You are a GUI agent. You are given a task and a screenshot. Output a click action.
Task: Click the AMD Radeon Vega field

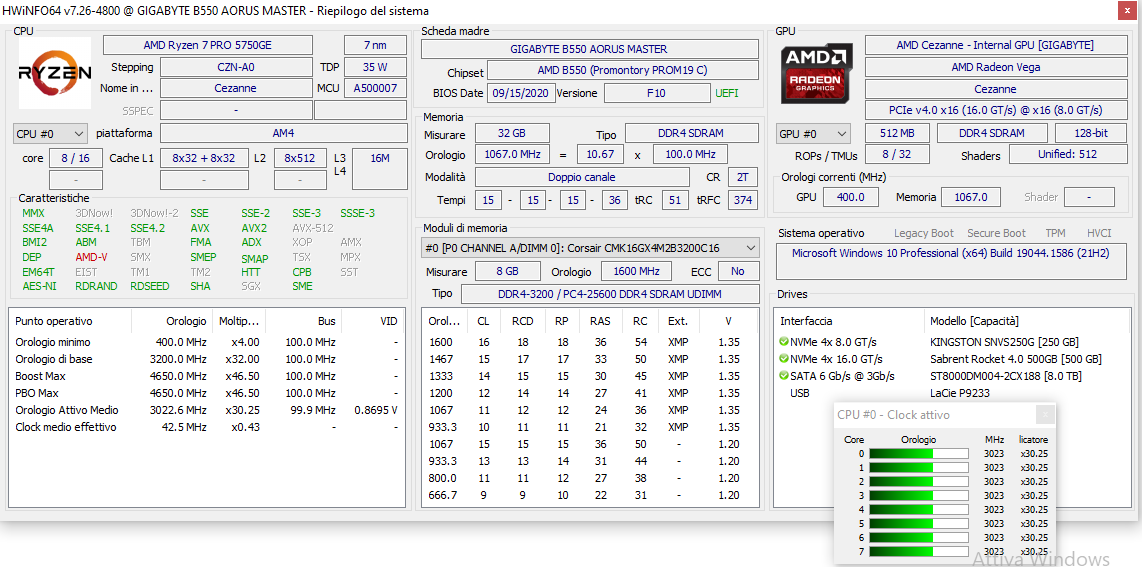pyautogui.click(x=995, y=67)
